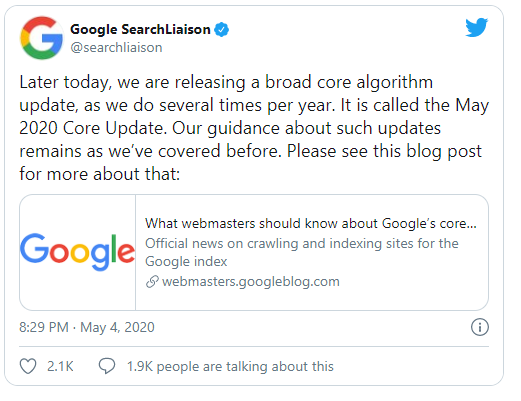Open '1.9K people are talking about this'
Image resolution: width=521 pixels, height=401 pixels.
[x=230, y=366]
